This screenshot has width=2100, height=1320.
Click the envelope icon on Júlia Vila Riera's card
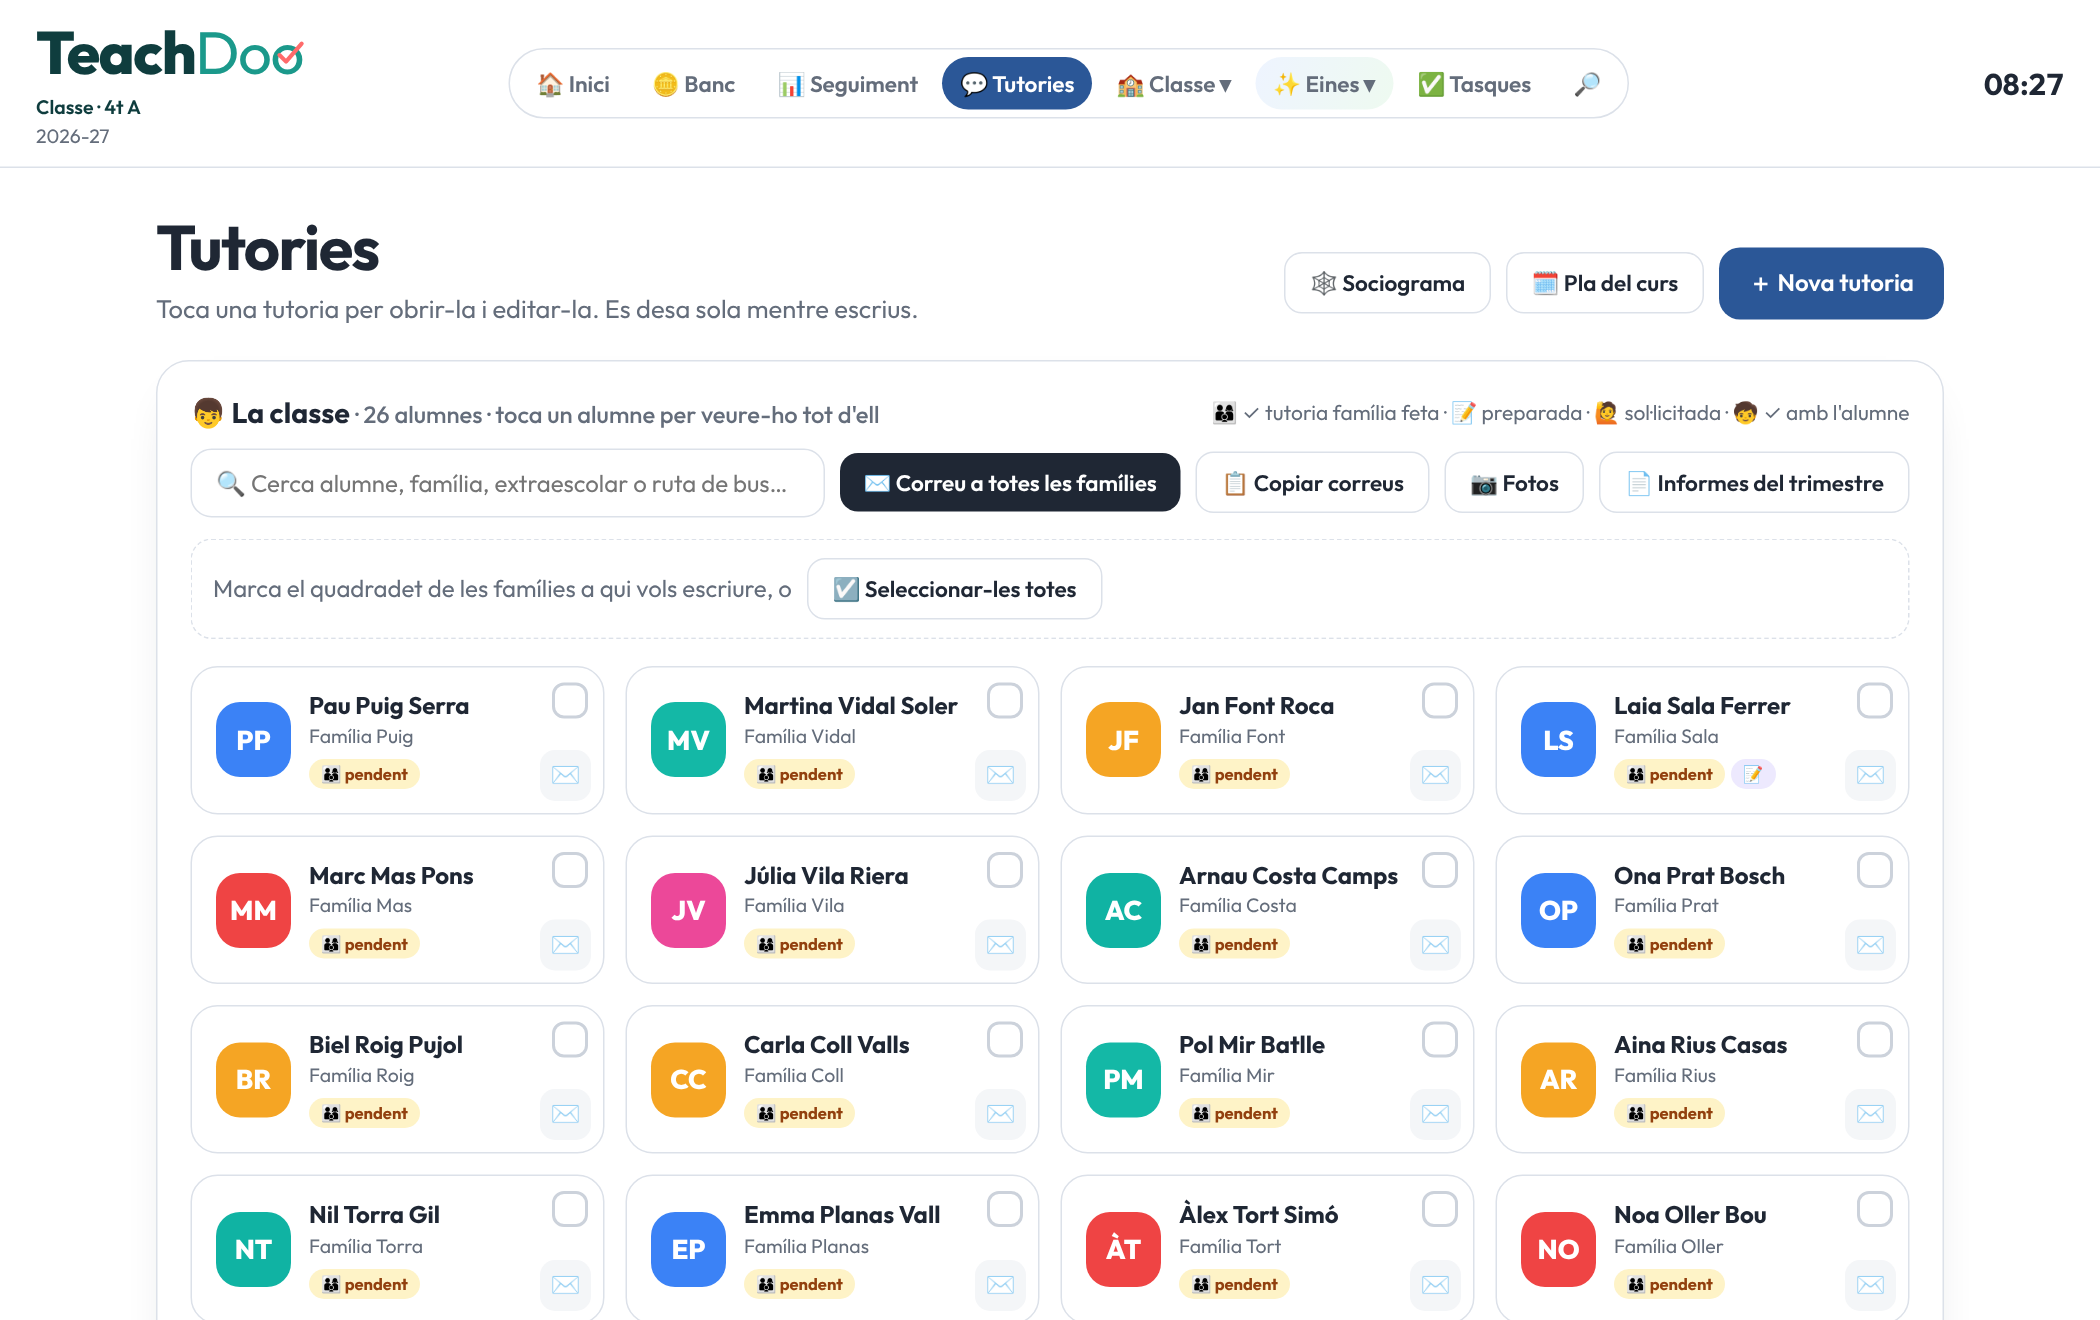(1000, 945)
